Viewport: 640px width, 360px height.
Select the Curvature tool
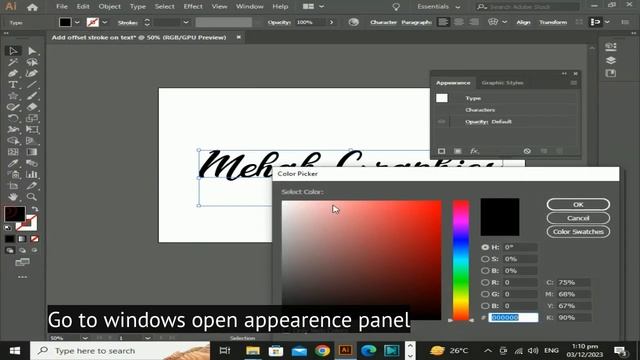32,73
